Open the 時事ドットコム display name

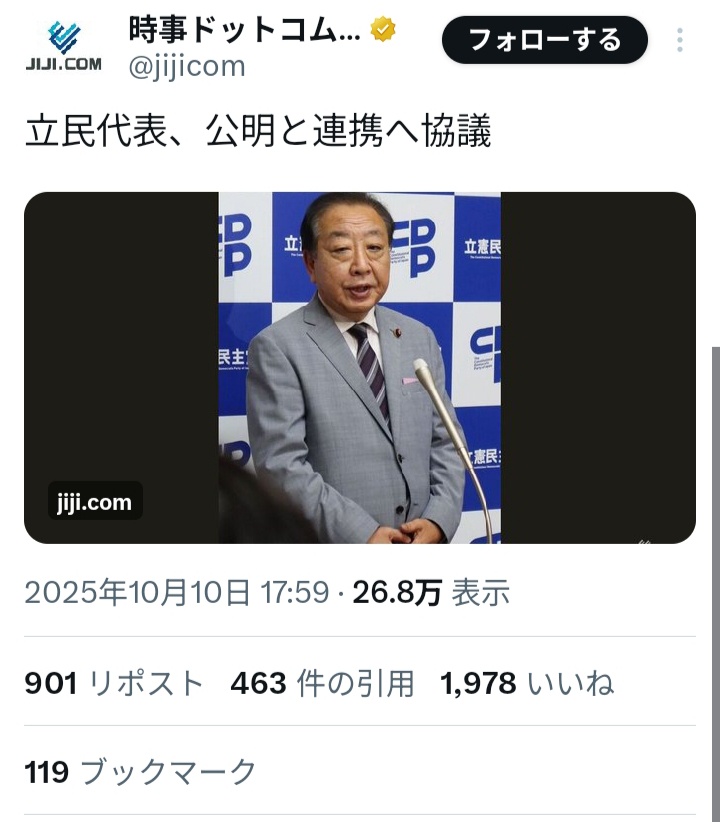(x=244, y=29)
